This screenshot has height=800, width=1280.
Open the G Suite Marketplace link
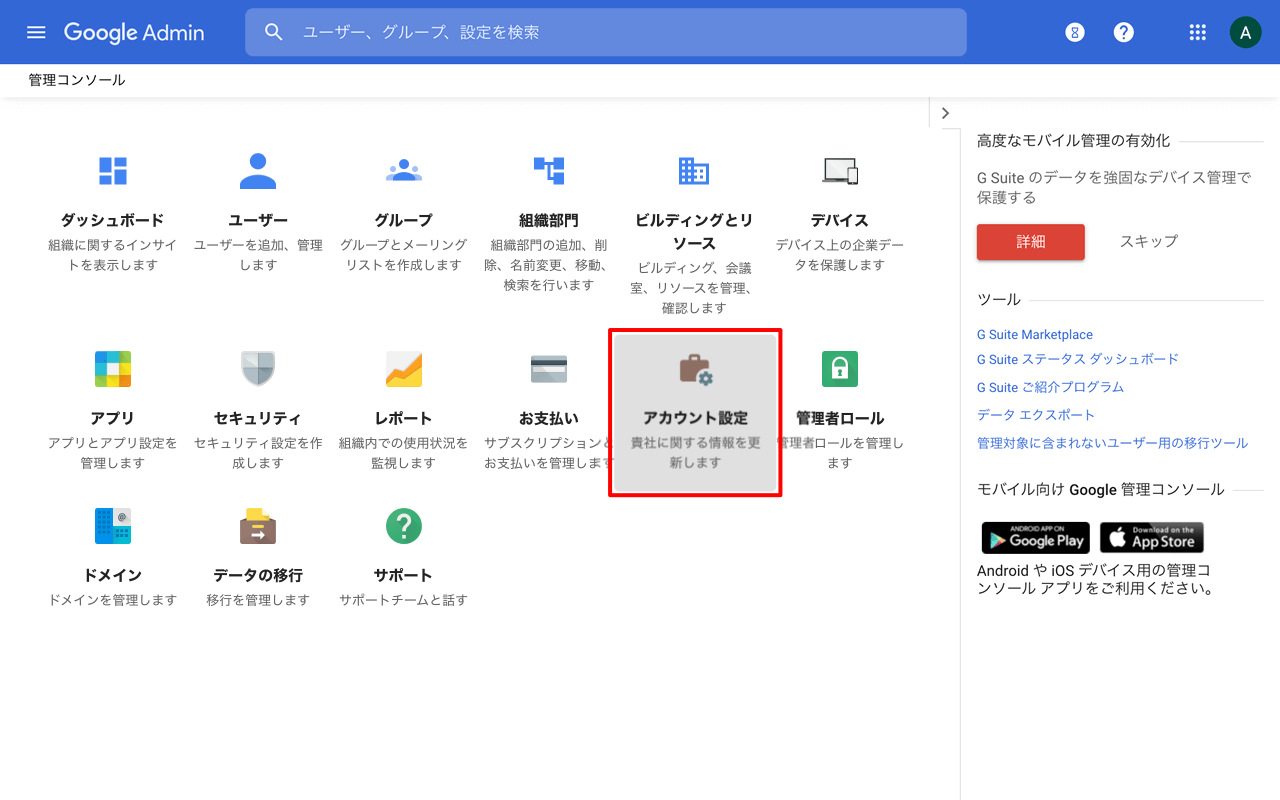pyautogui.click(x=1035, y=335)
